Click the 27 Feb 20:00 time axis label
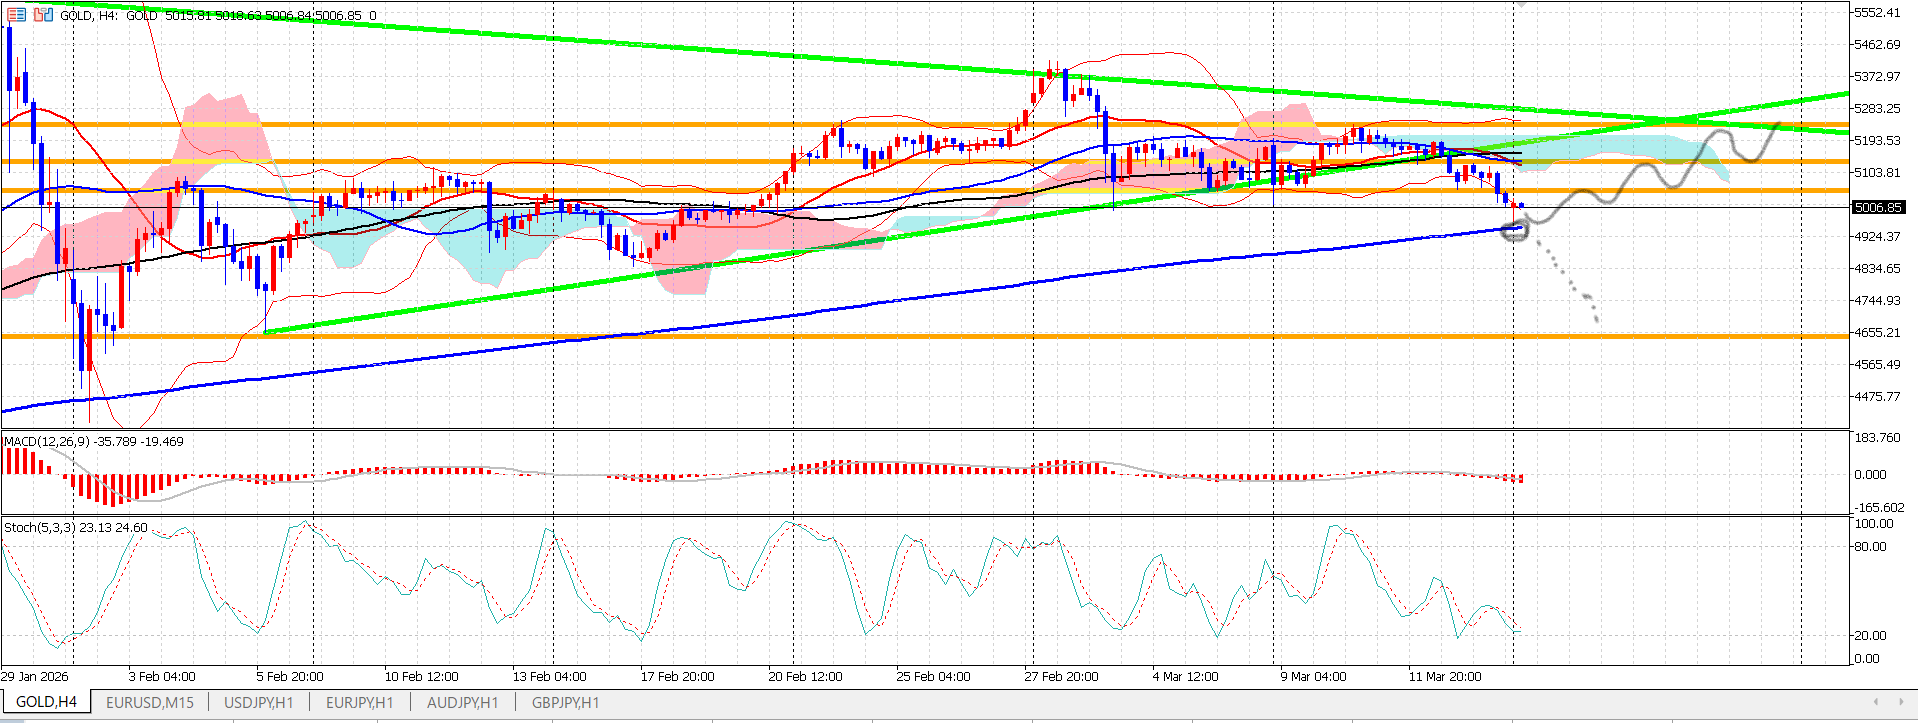This screenshot has height=723, width=1918. (1061, 677)
